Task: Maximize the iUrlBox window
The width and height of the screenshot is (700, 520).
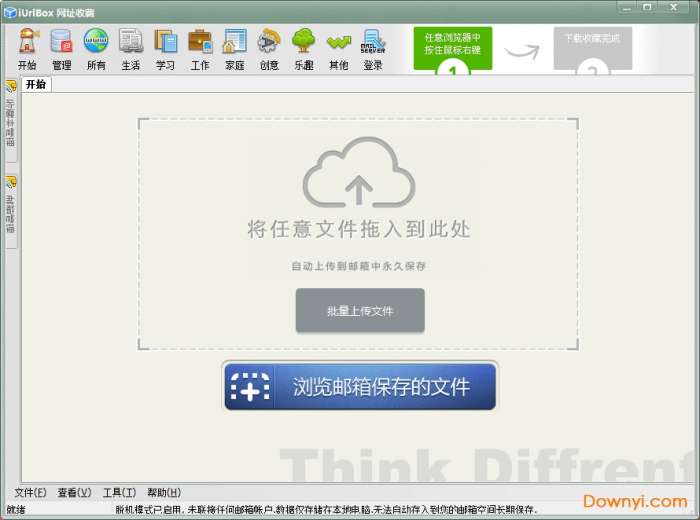Action: pos(647,8)
